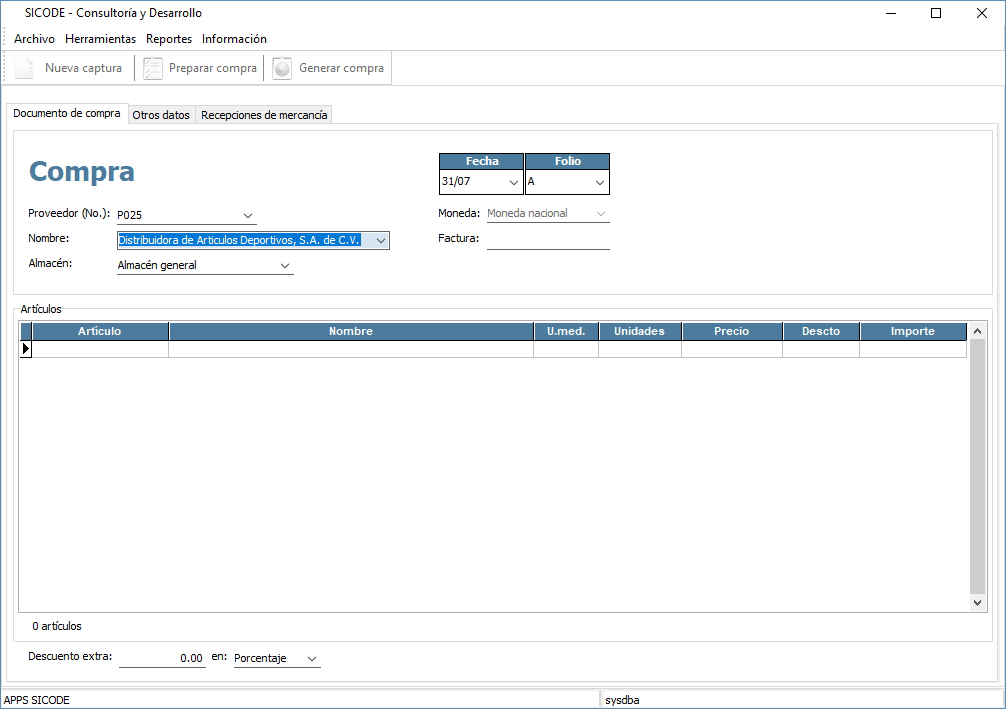Click the Preparar compra checklist icon

point(153,68)
